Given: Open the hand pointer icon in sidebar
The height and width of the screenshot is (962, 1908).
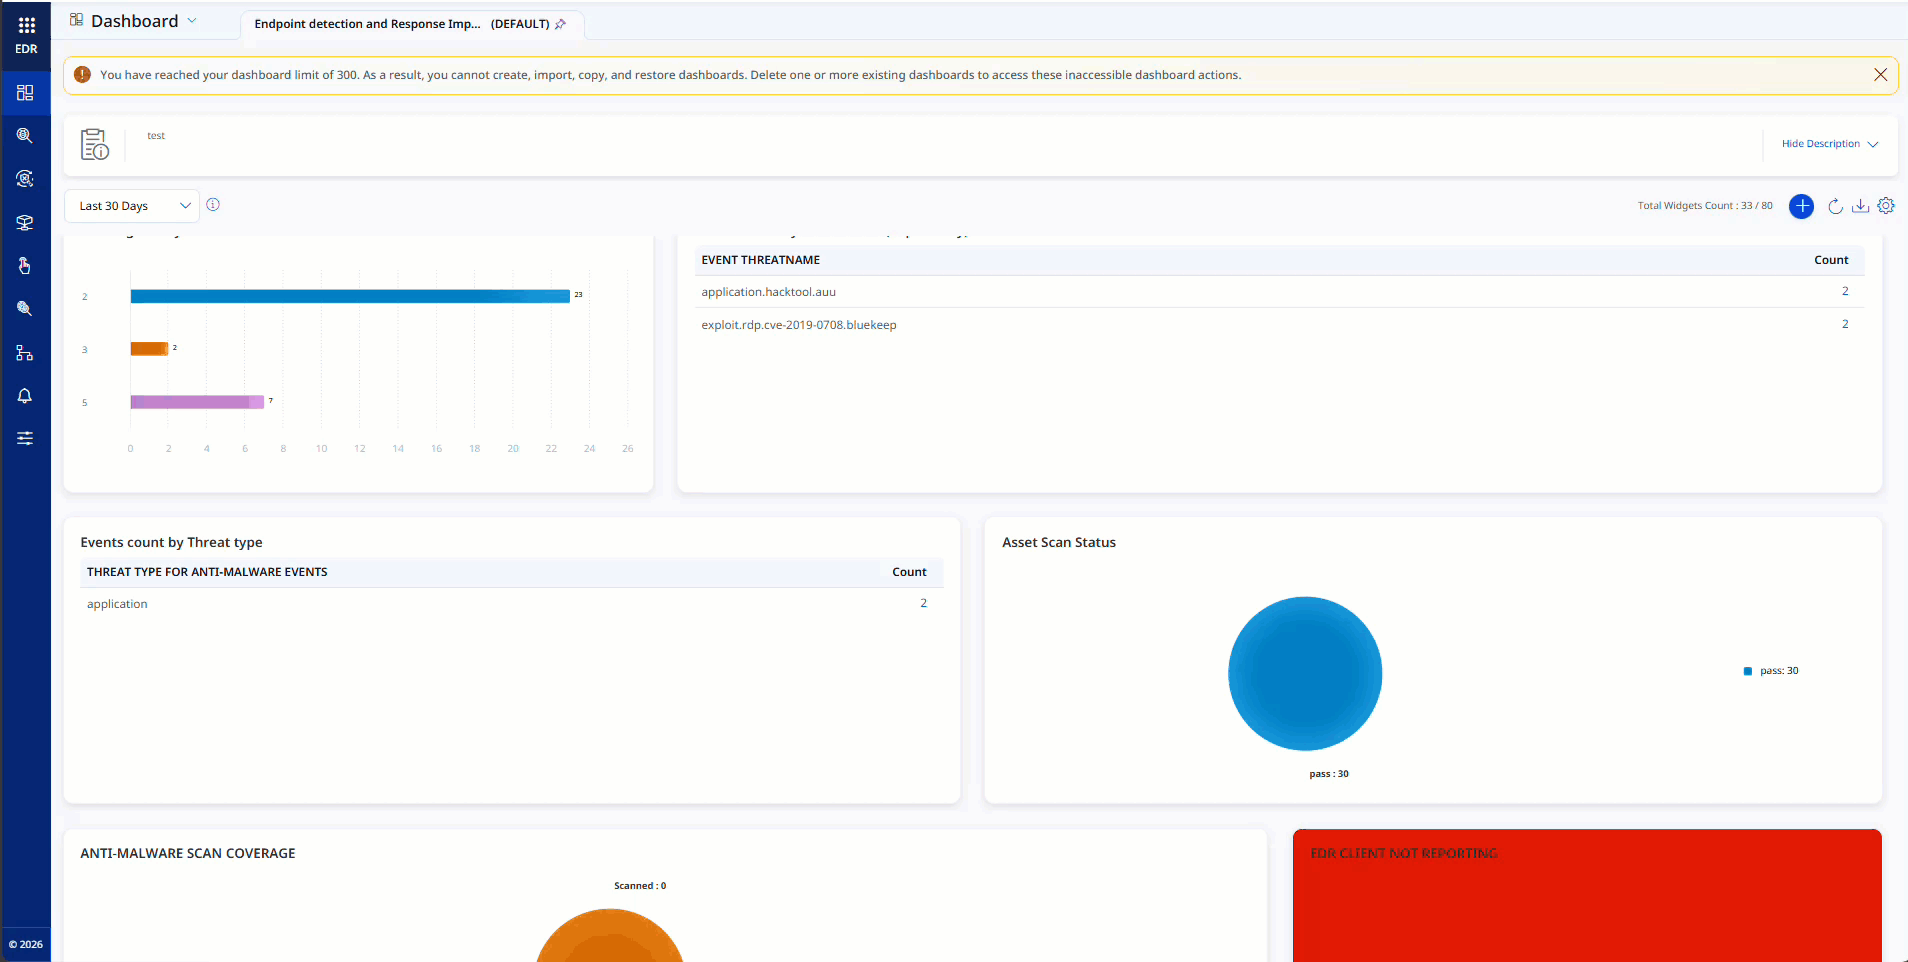Looking at the screenshot, I should pyautogui.click(x=25, y=265).
